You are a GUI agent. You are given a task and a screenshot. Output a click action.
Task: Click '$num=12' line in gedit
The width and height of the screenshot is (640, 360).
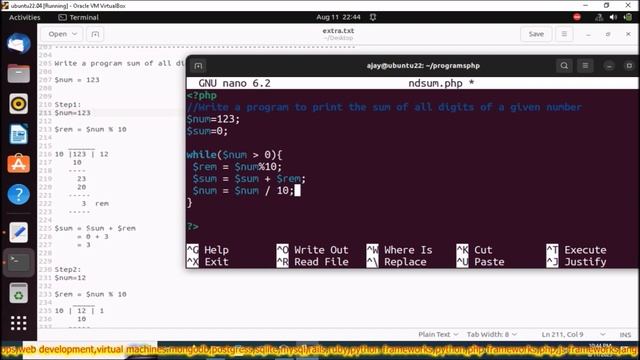tap(70, 278)
